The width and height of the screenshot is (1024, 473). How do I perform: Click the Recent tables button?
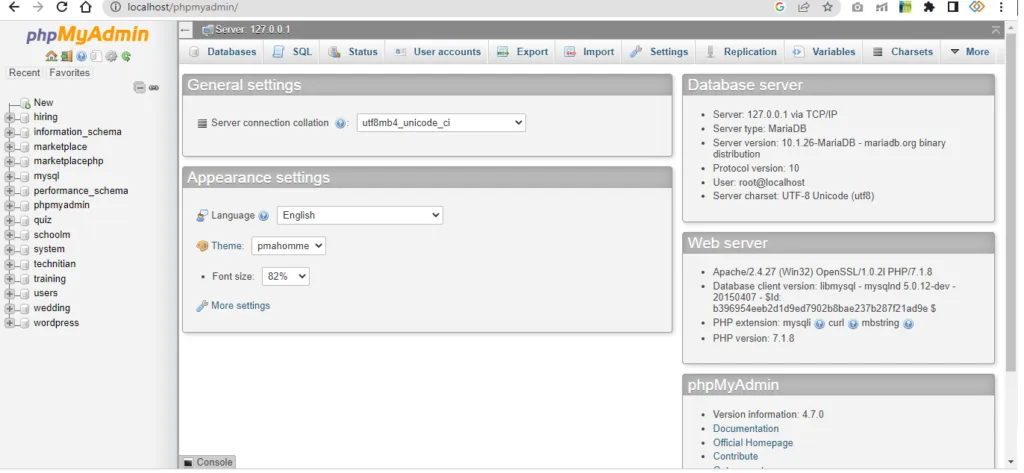(24, 73)
